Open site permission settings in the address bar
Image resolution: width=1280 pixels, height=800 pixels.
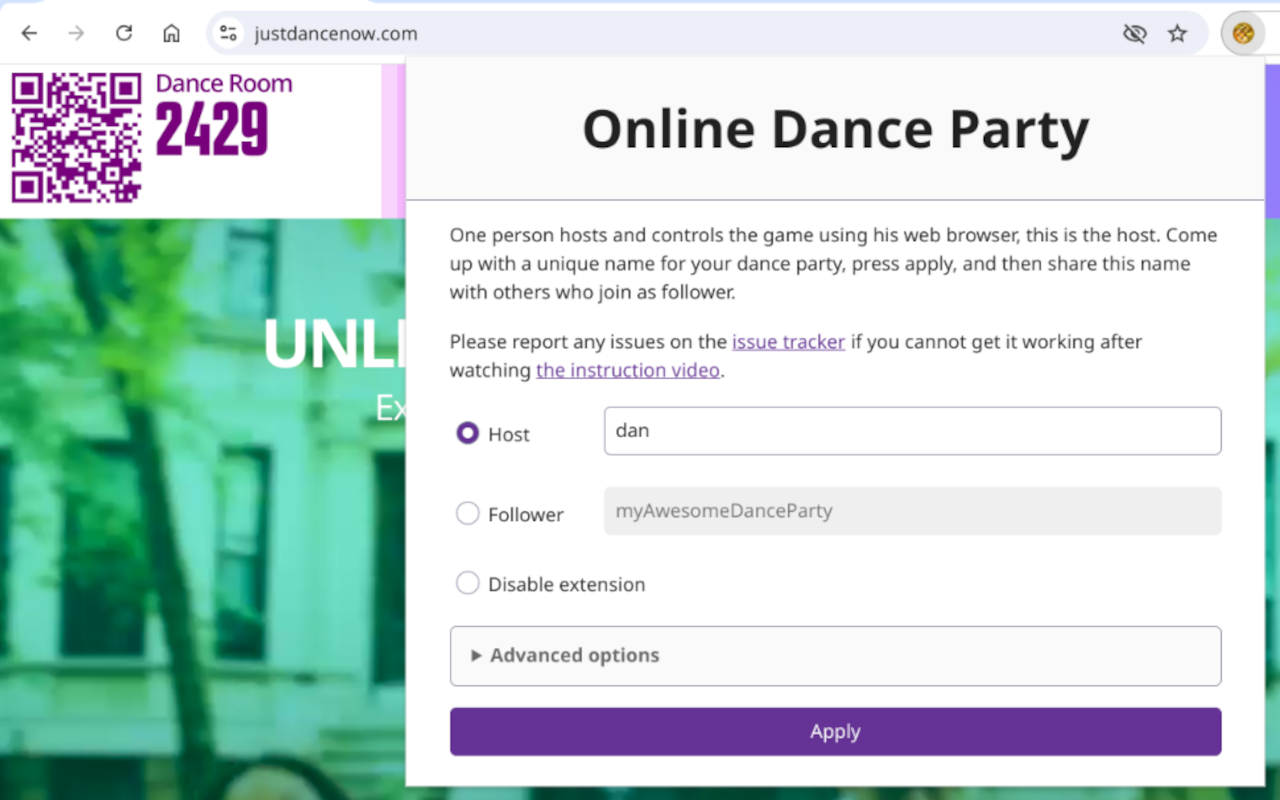(x=228, y=32)
